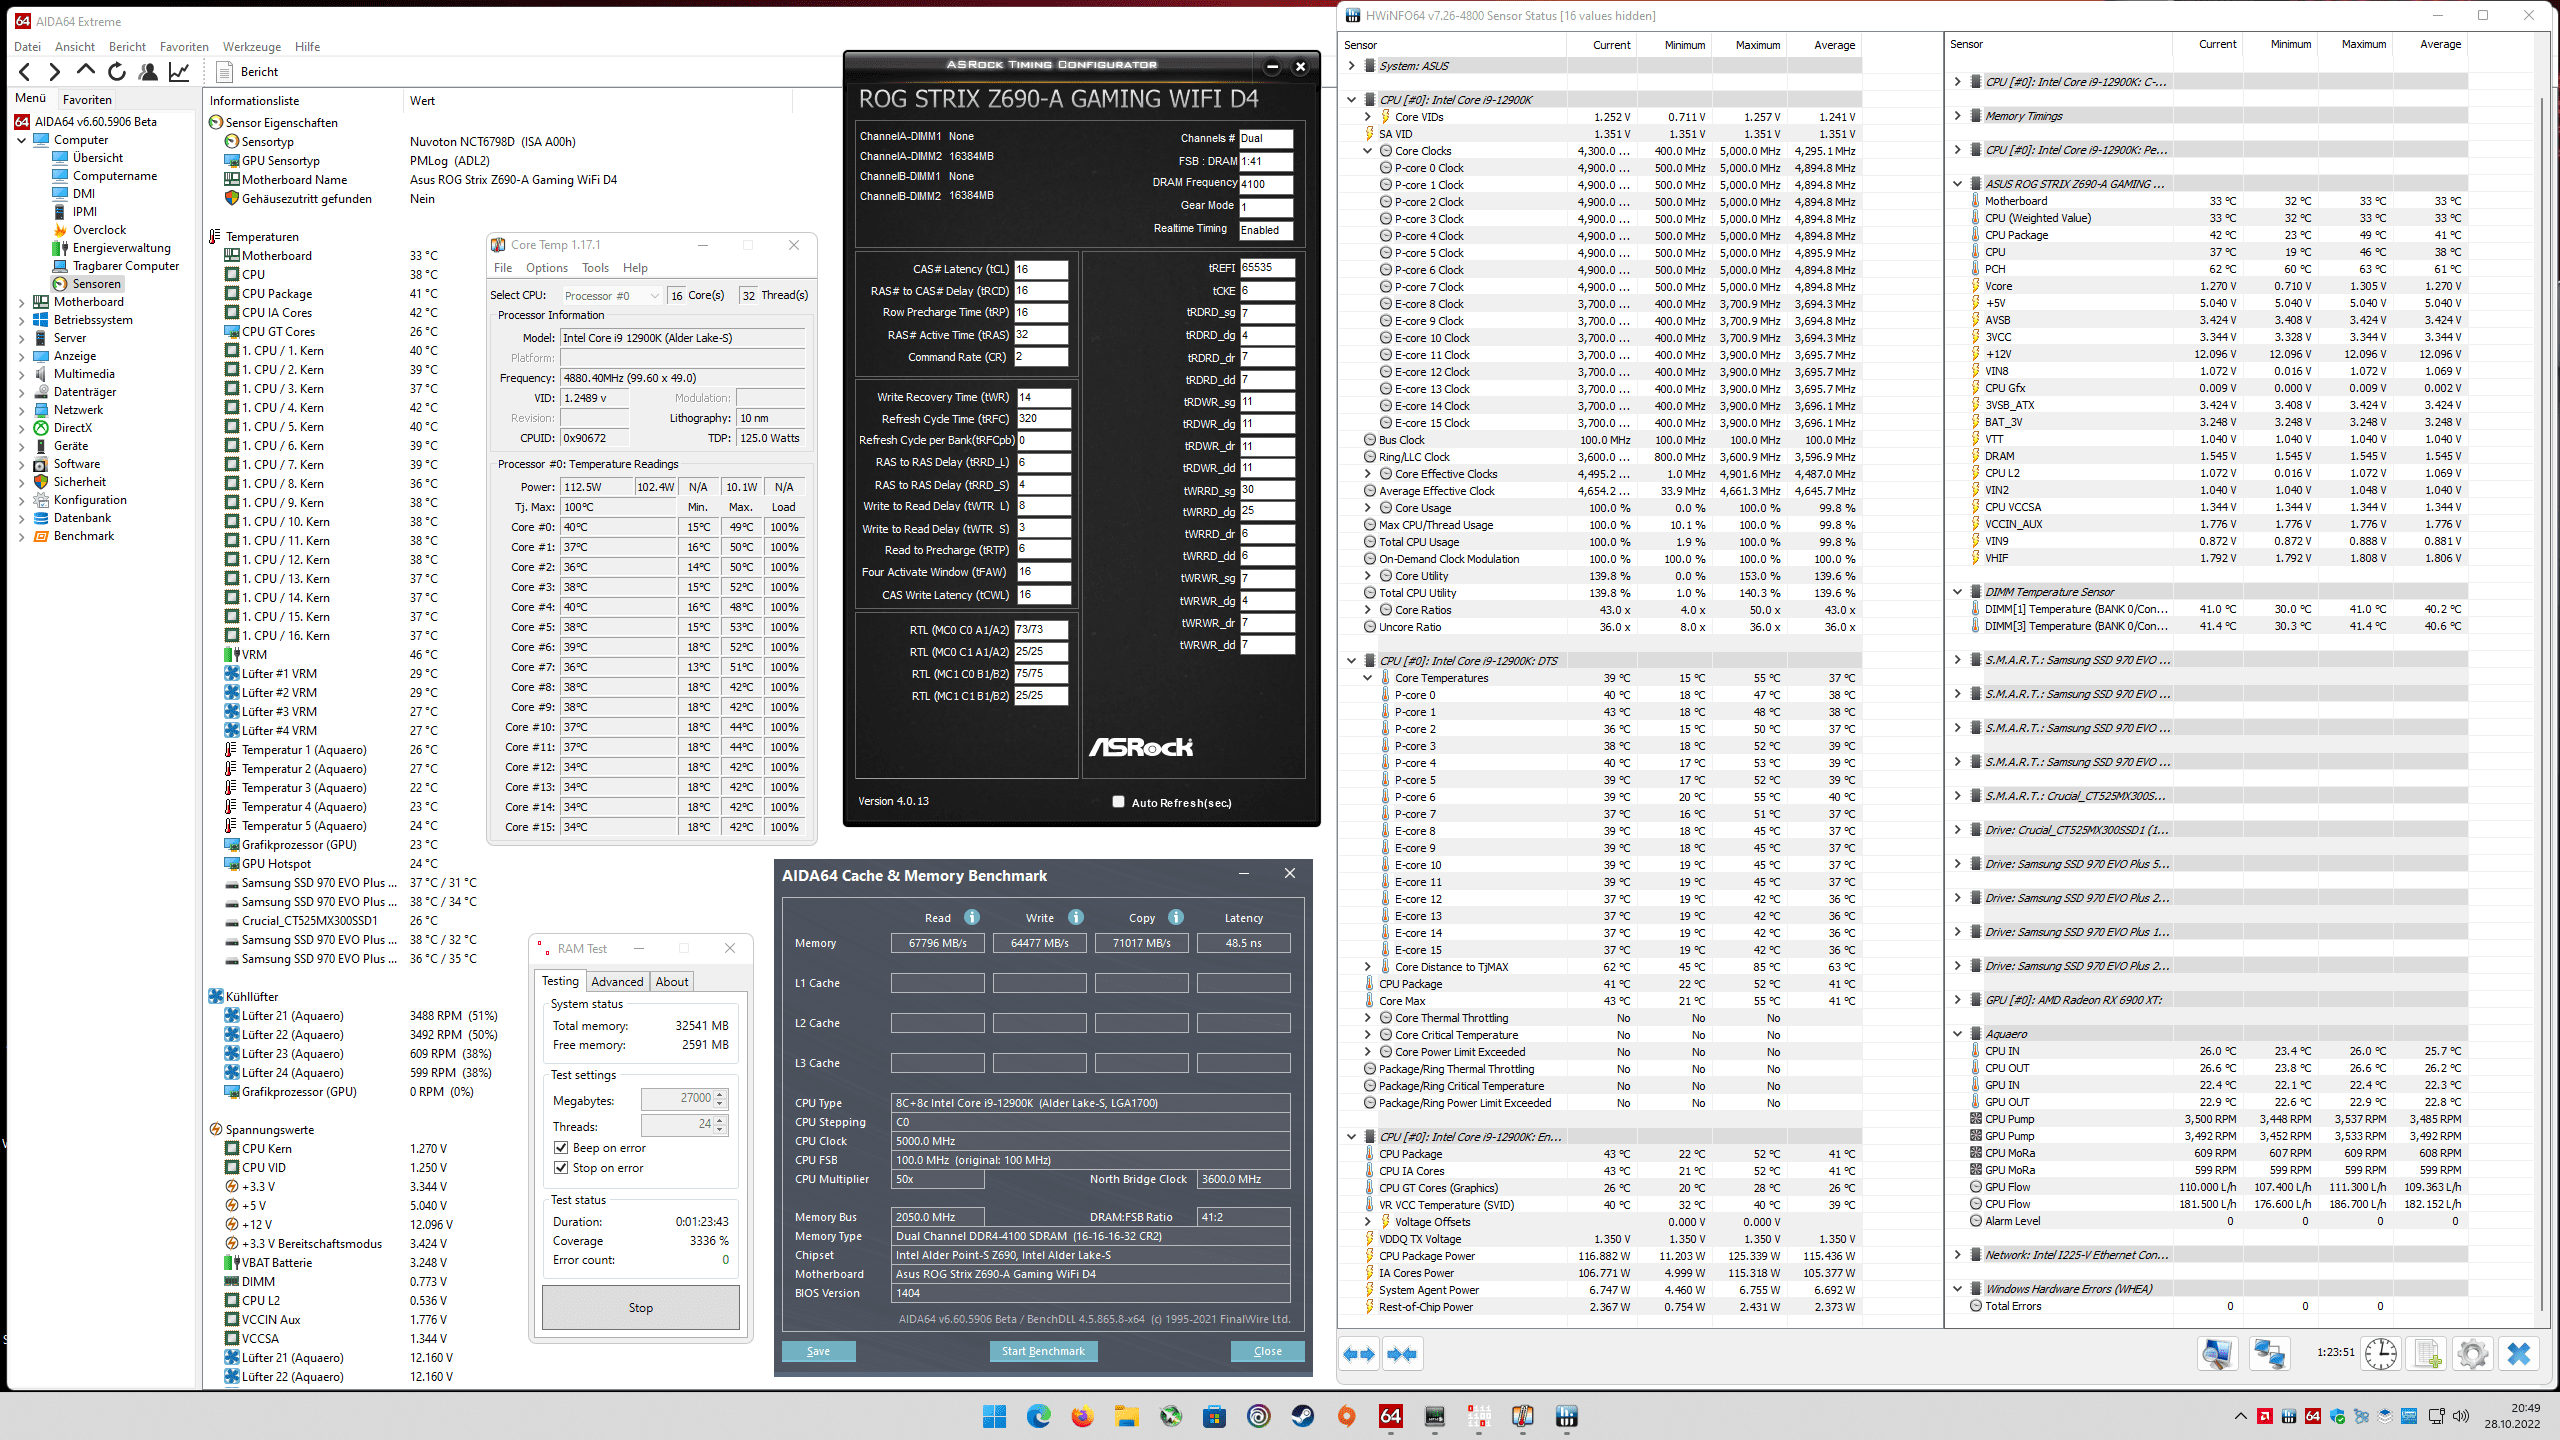Go forward in the AIDA64 navigation toolbar
Viewport: 2560px width, 1440px height.
click(x=55, y=72)
